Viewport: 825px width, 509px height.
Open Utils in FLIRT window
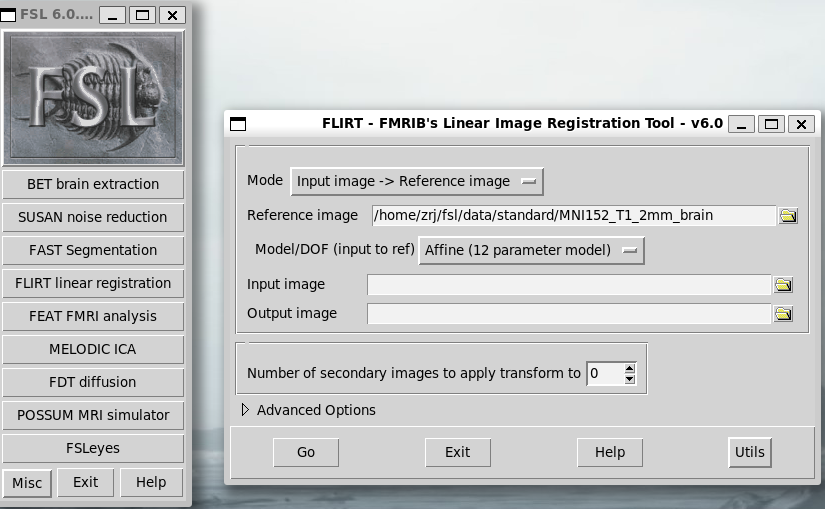tap(750, 452)
